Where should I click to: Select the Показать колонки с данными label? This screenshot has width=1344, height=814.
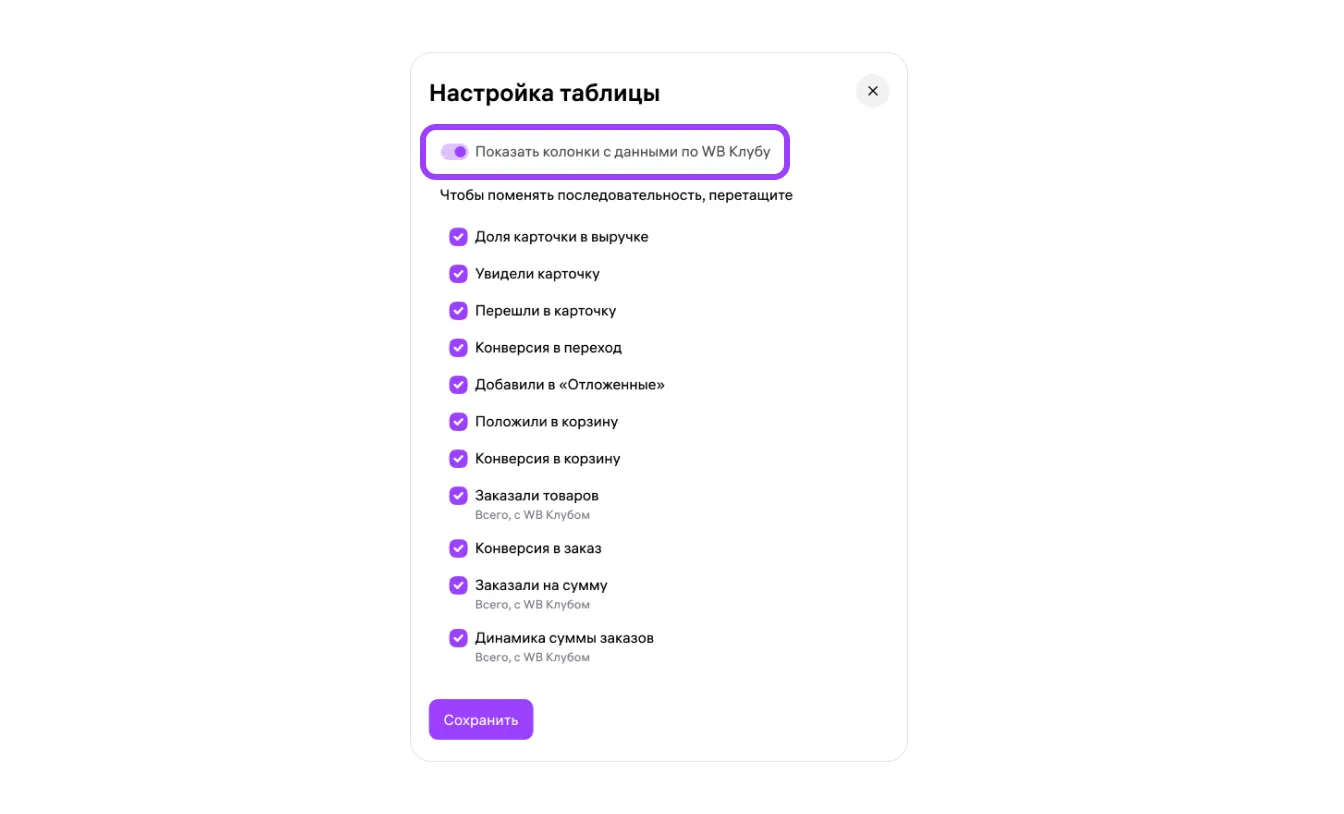tap(622, 152)
